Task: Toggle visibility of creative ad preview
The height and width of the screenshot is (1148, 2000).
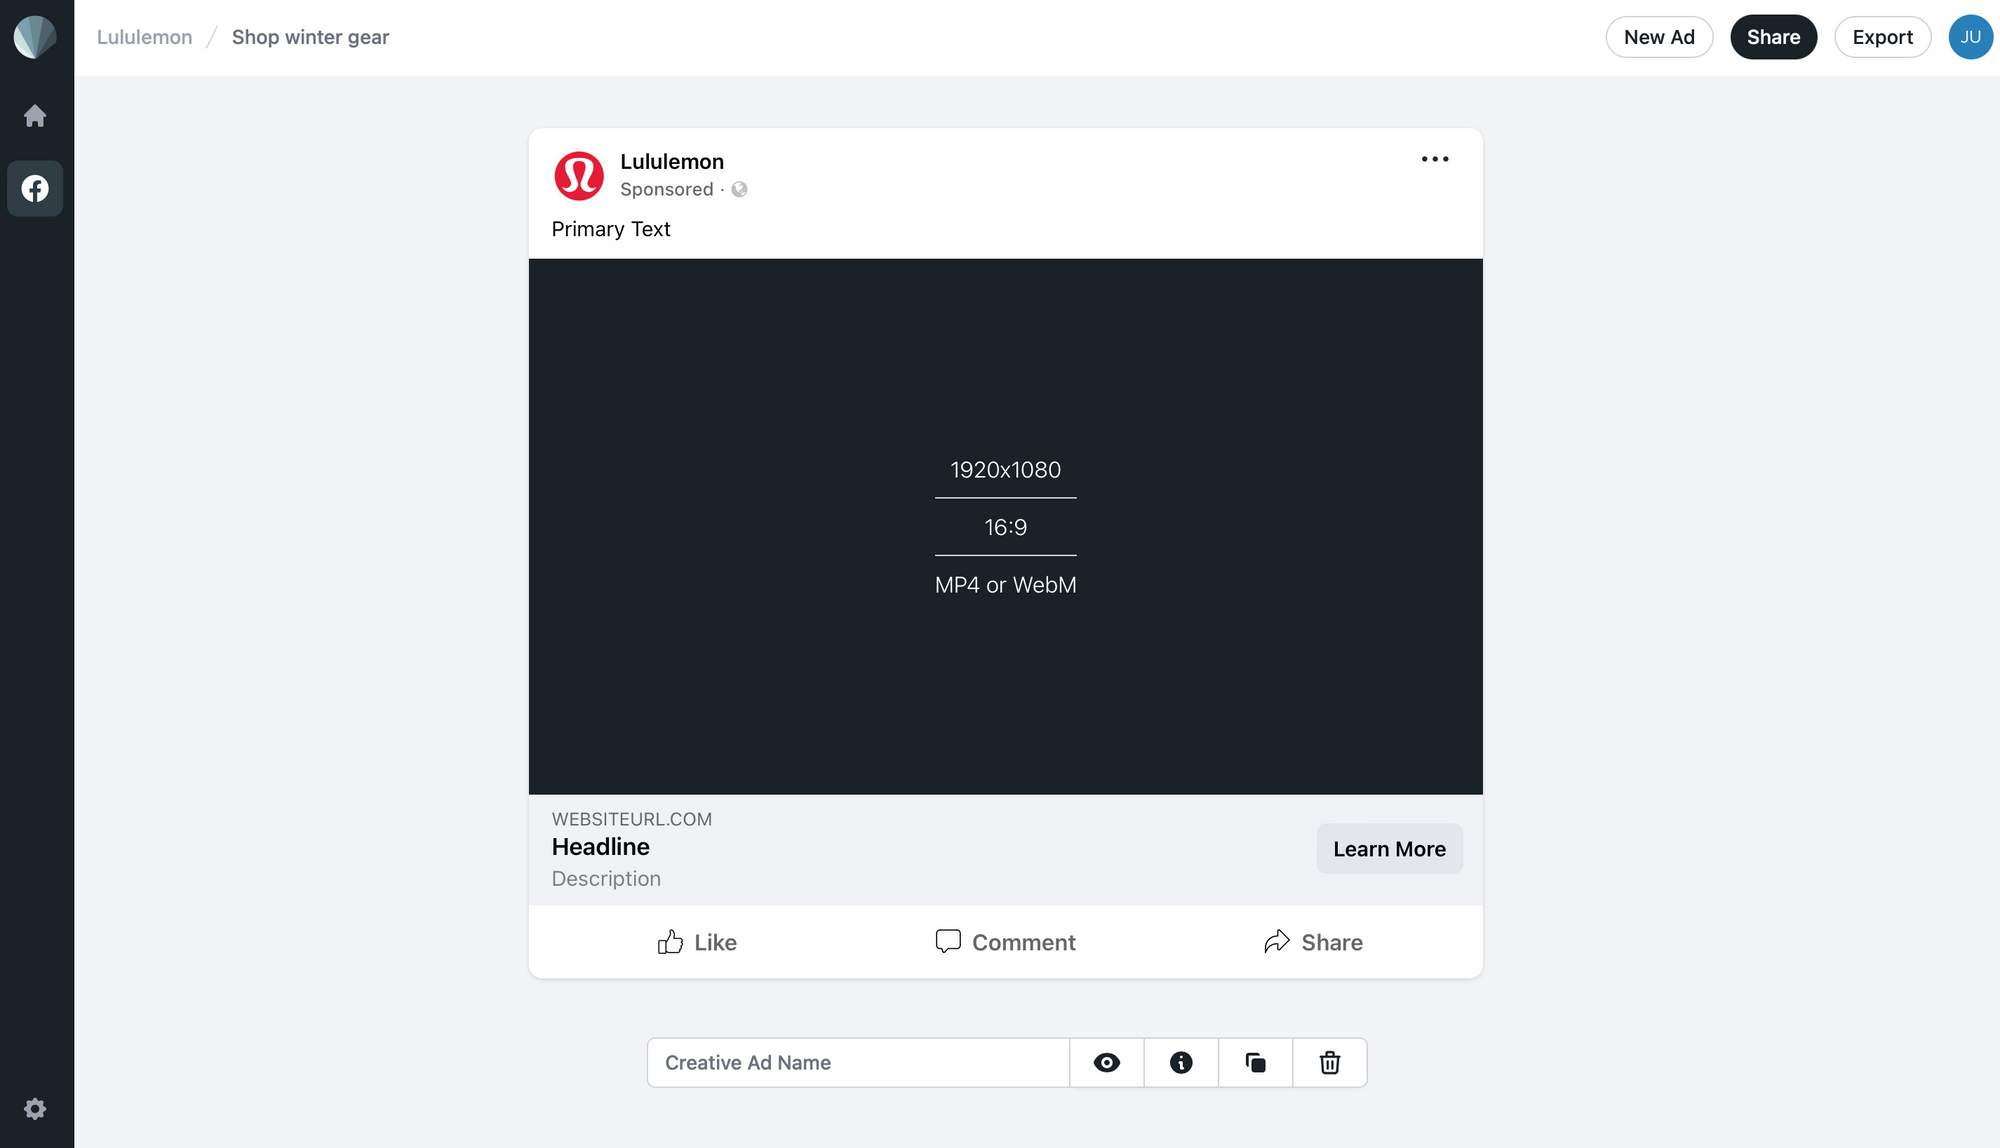Action: (1107, 1063)
